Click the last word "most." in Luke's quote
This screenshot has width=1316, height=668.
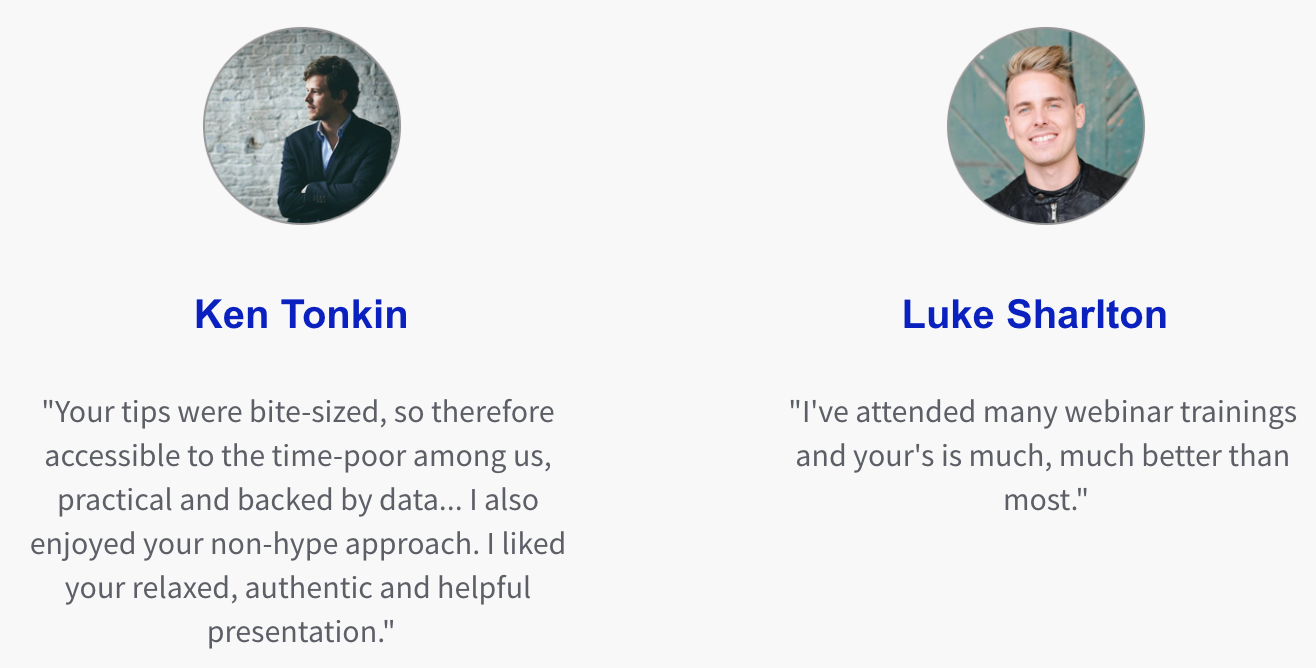1044,500
